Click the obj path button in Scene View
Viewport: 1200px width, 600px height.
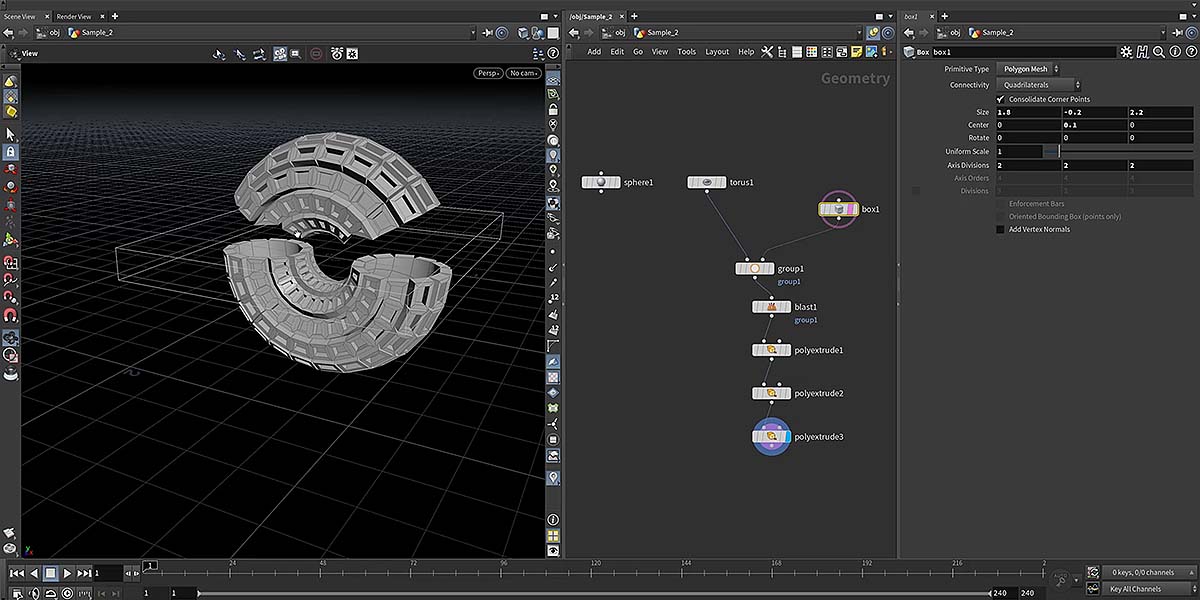48,32
